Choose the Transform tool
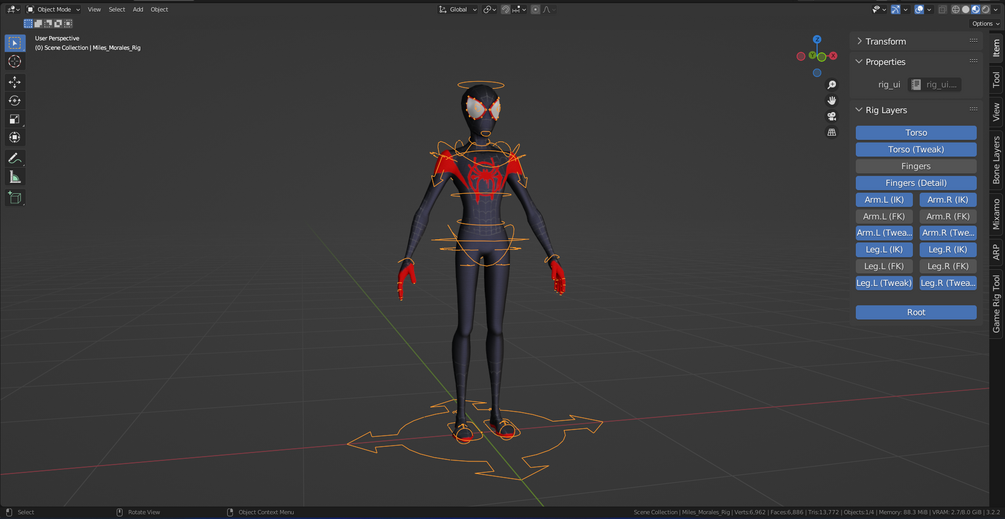The width and height of the screenshot is (1005, 519). [15, 137]
